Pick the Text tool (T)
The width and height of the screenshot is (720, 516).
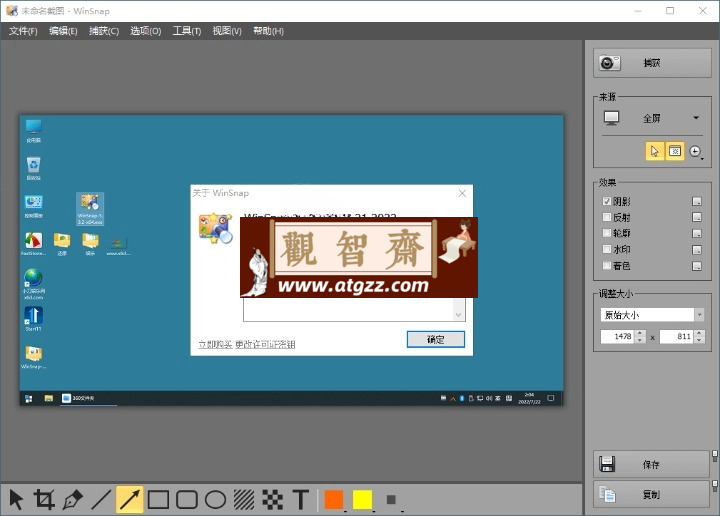[301, 499]
